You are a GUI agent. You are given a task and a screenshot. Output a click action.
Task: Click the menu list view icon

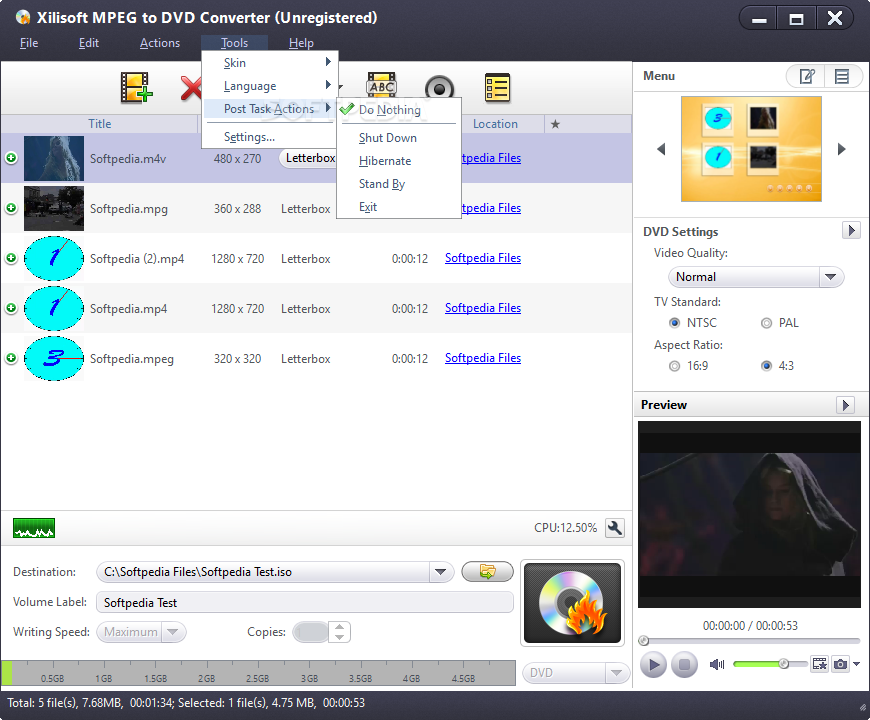click(x=842, y=76)
